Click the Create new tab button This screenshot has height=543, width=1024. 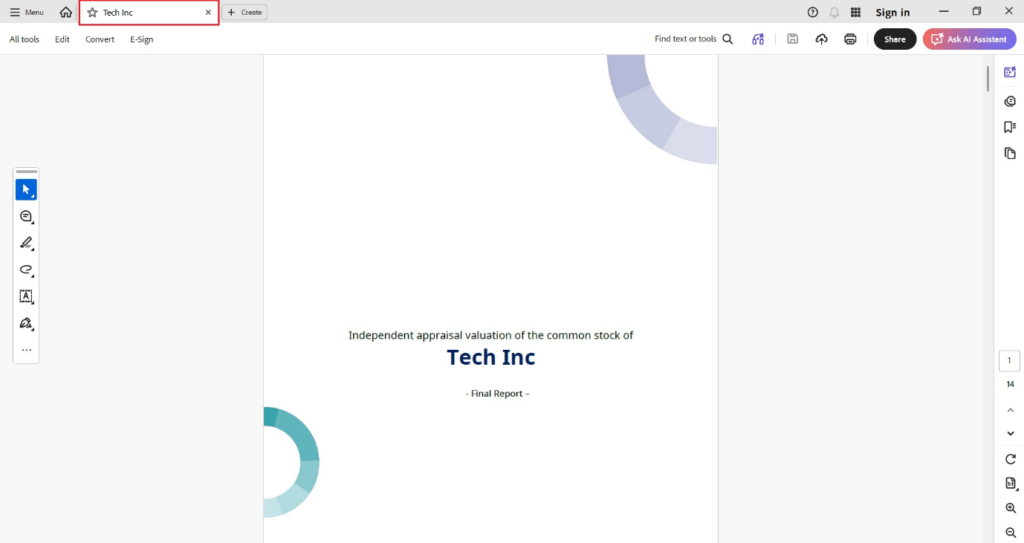245,12
